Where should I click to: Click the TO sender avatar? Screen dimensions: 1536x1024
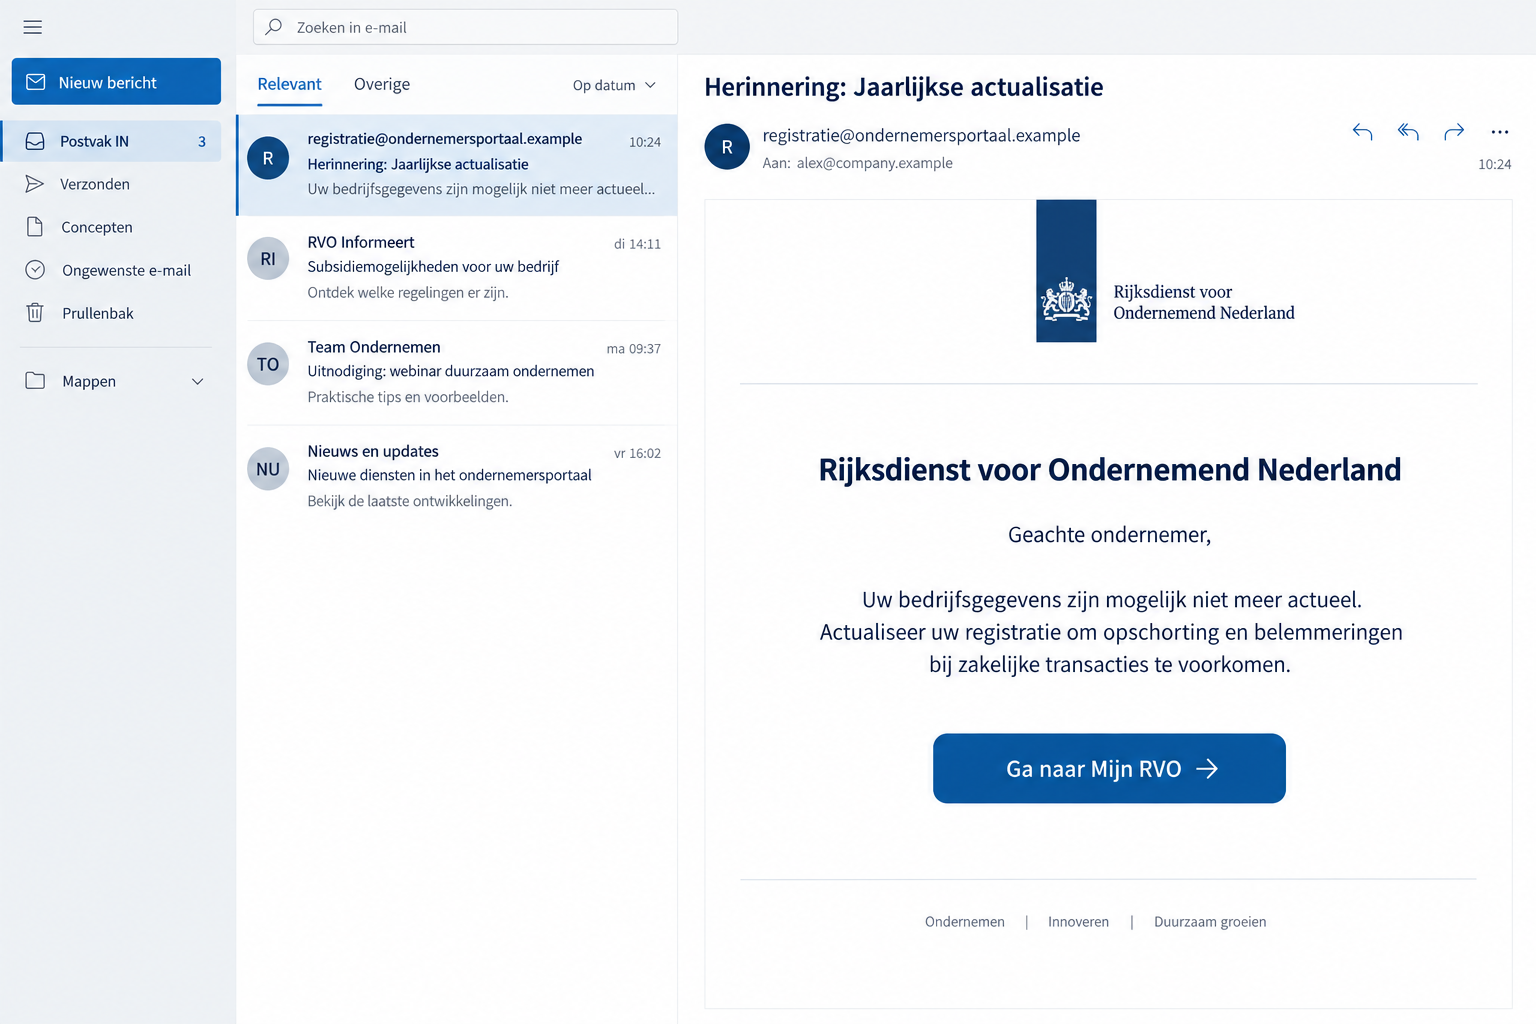[x=268, y=364]
